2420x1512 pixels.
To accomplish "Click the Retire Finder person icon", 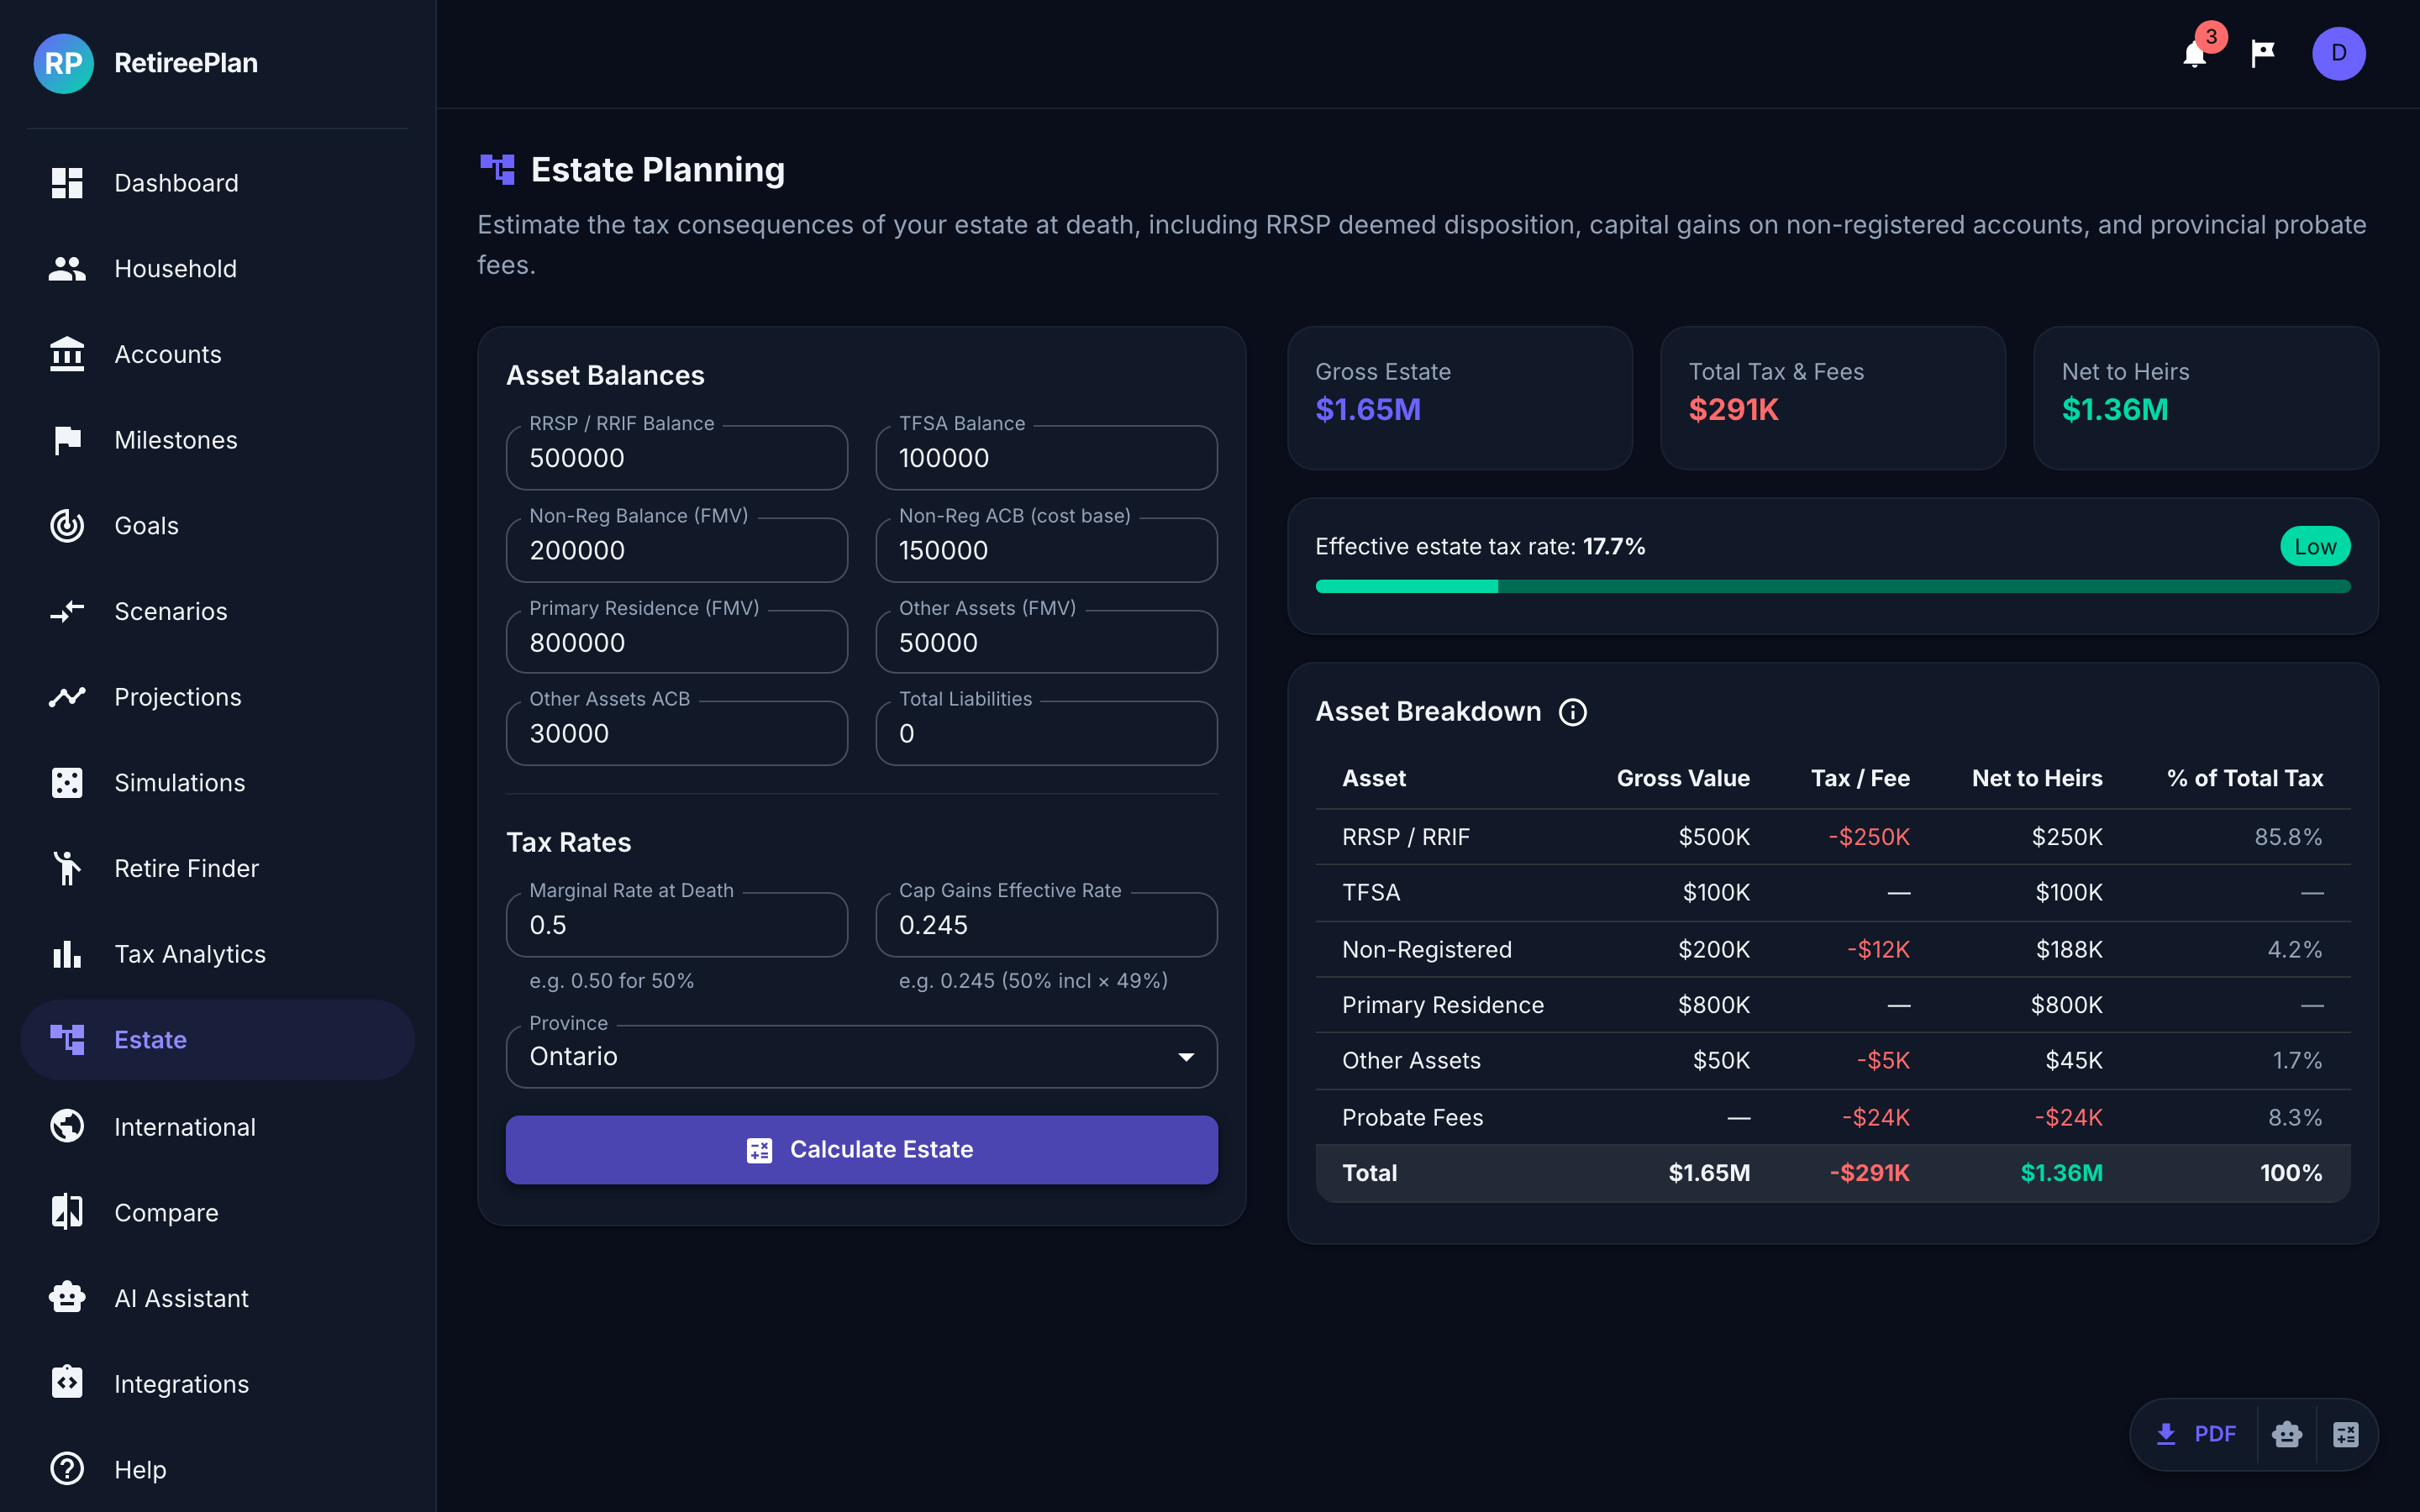I will coord(67,868).
